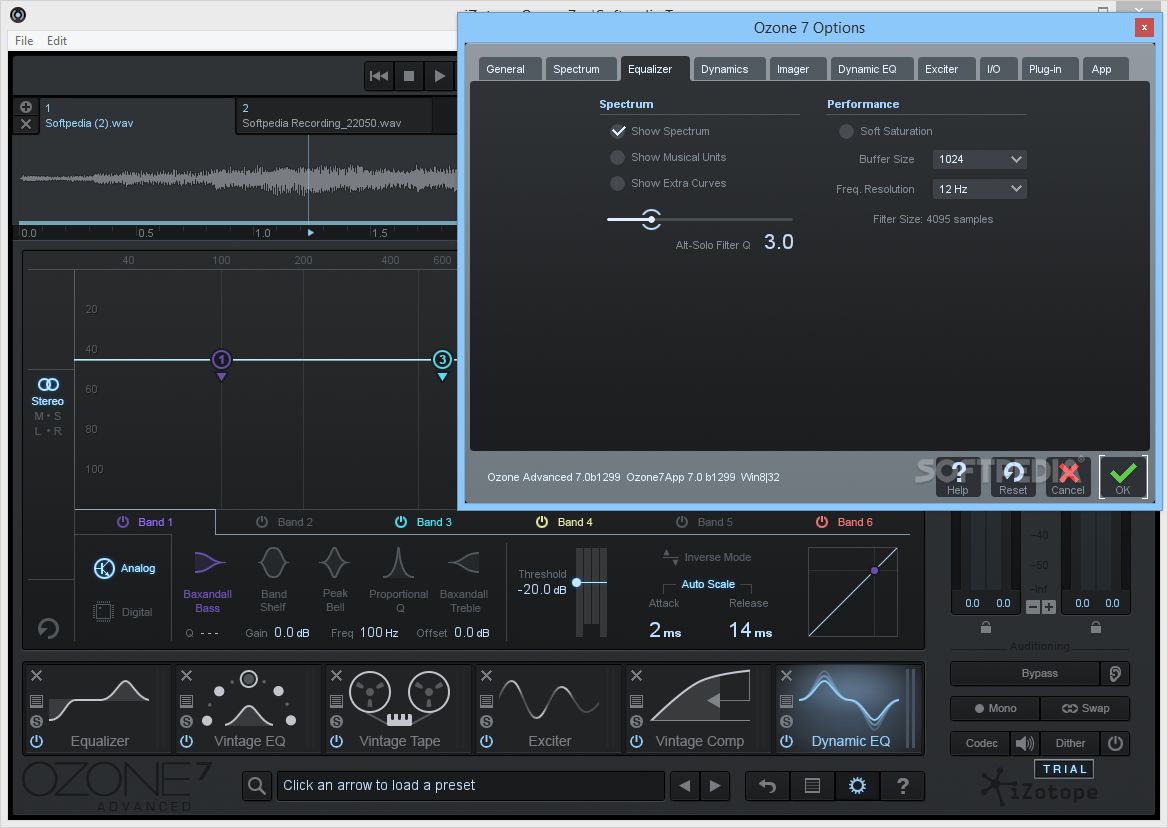The width and height of the screenshot is (1168, 828).
Task: Click the play transport button
Action: 439,76
